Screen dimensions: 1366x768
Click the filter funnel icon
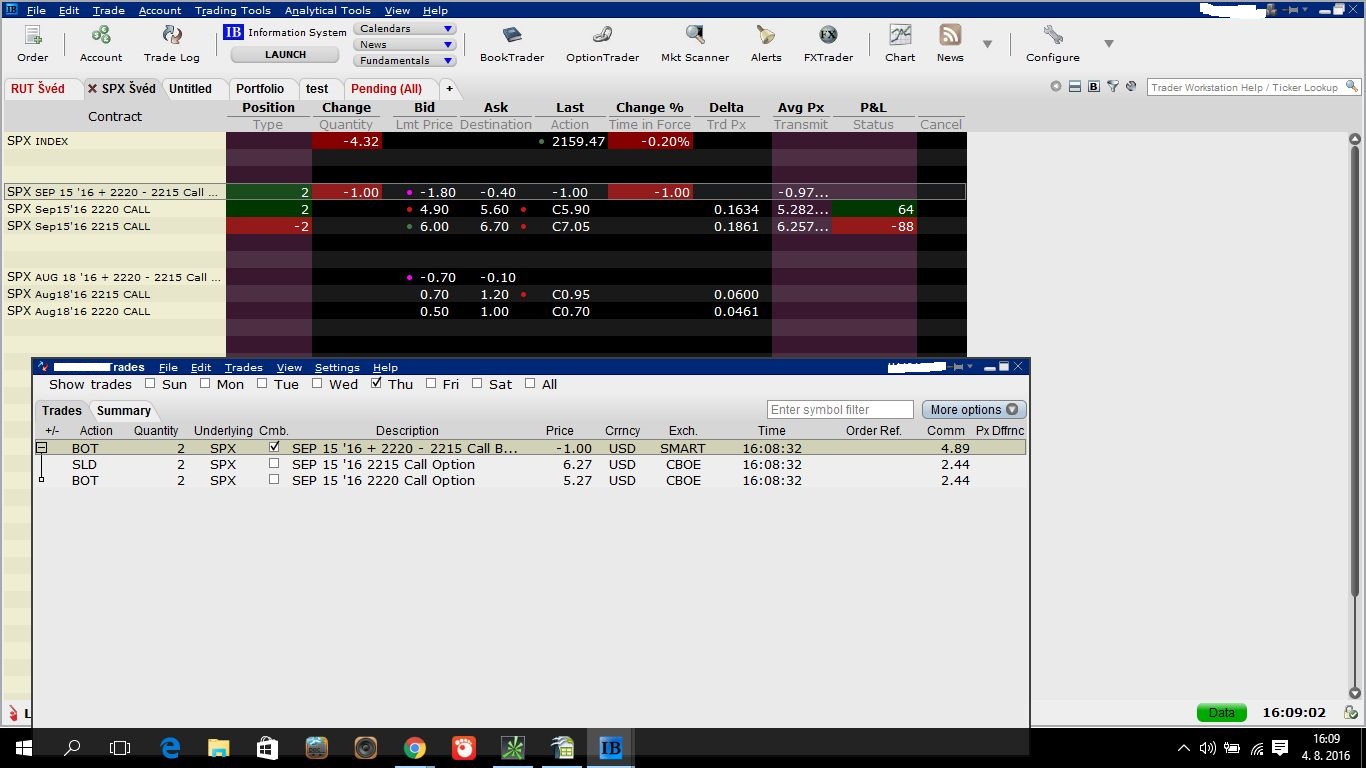[1113, 87]
